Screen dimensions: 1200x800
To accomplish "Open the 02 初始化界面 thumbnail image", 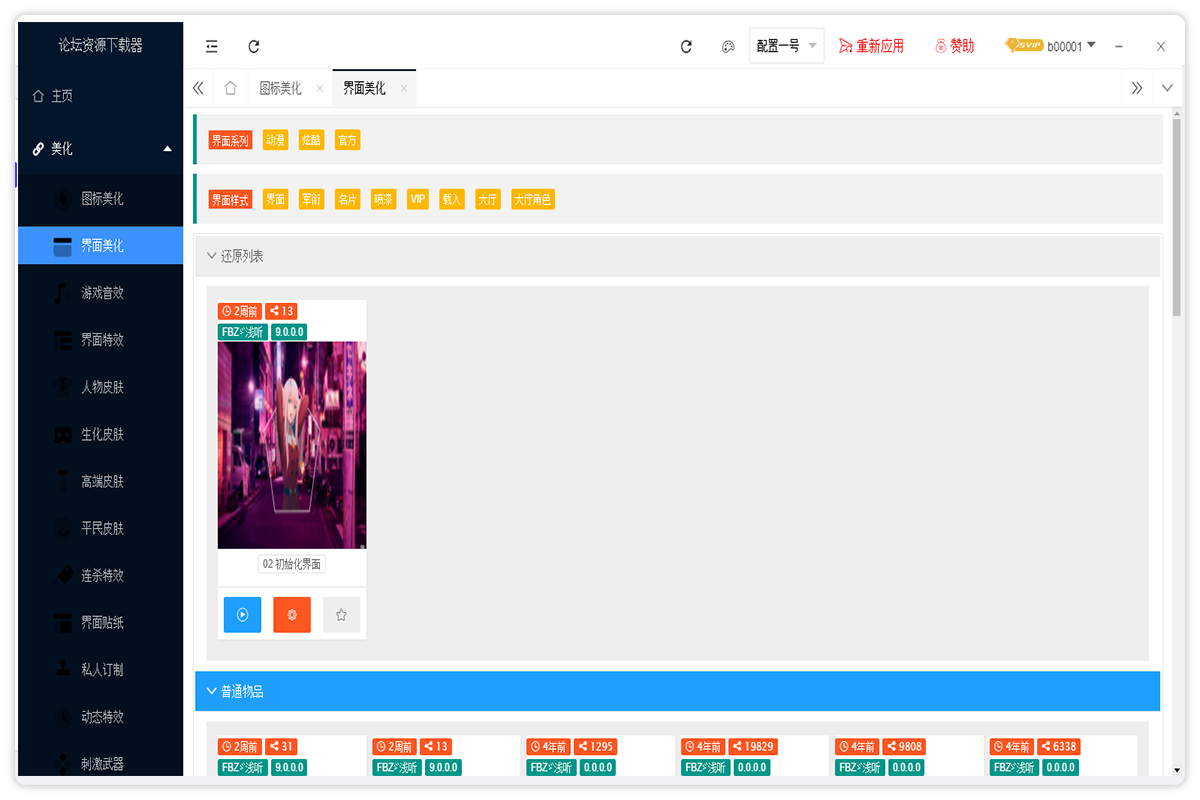I will tap(292, 445).
